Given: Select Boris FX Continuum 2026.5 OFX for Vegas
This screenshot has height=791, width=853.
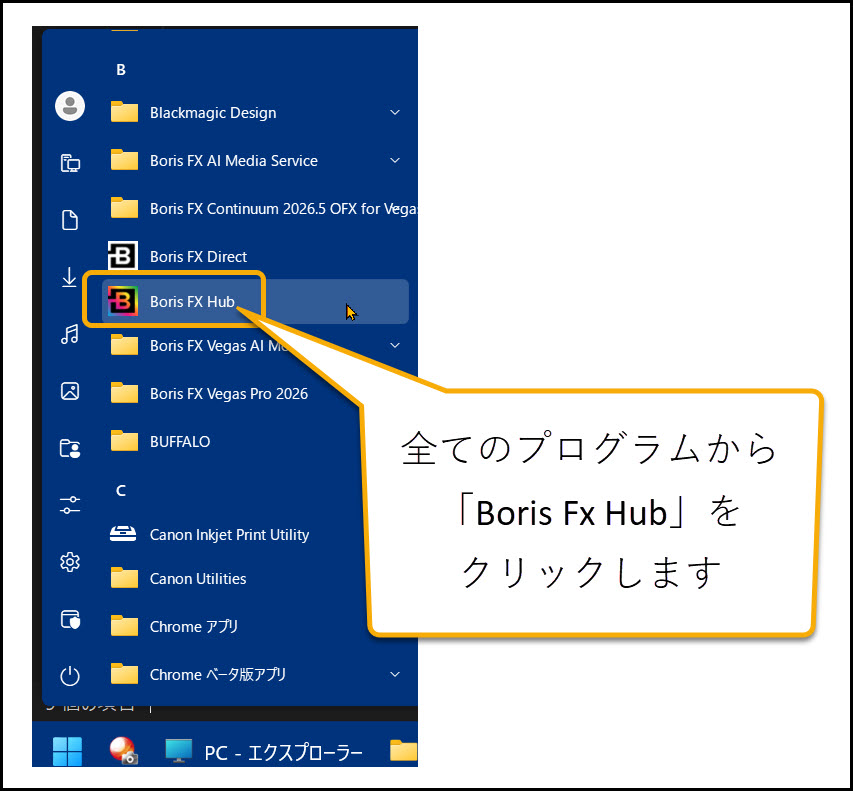Looking at the screenshot, I should click(283, 208).
